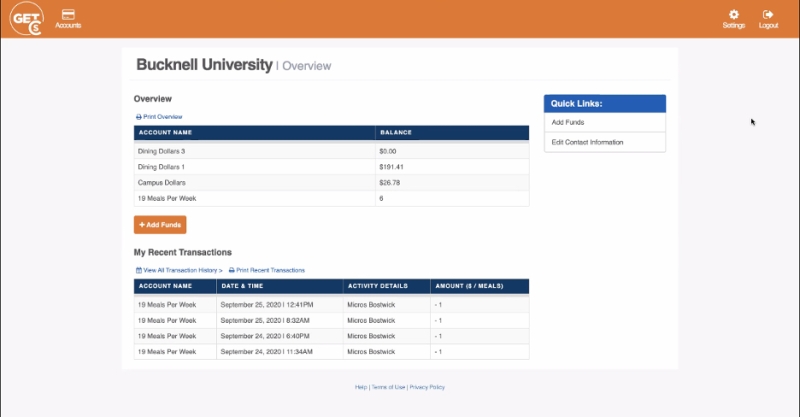Select Edit Contact Information quick link
The image size is (800, 417).
605,142
